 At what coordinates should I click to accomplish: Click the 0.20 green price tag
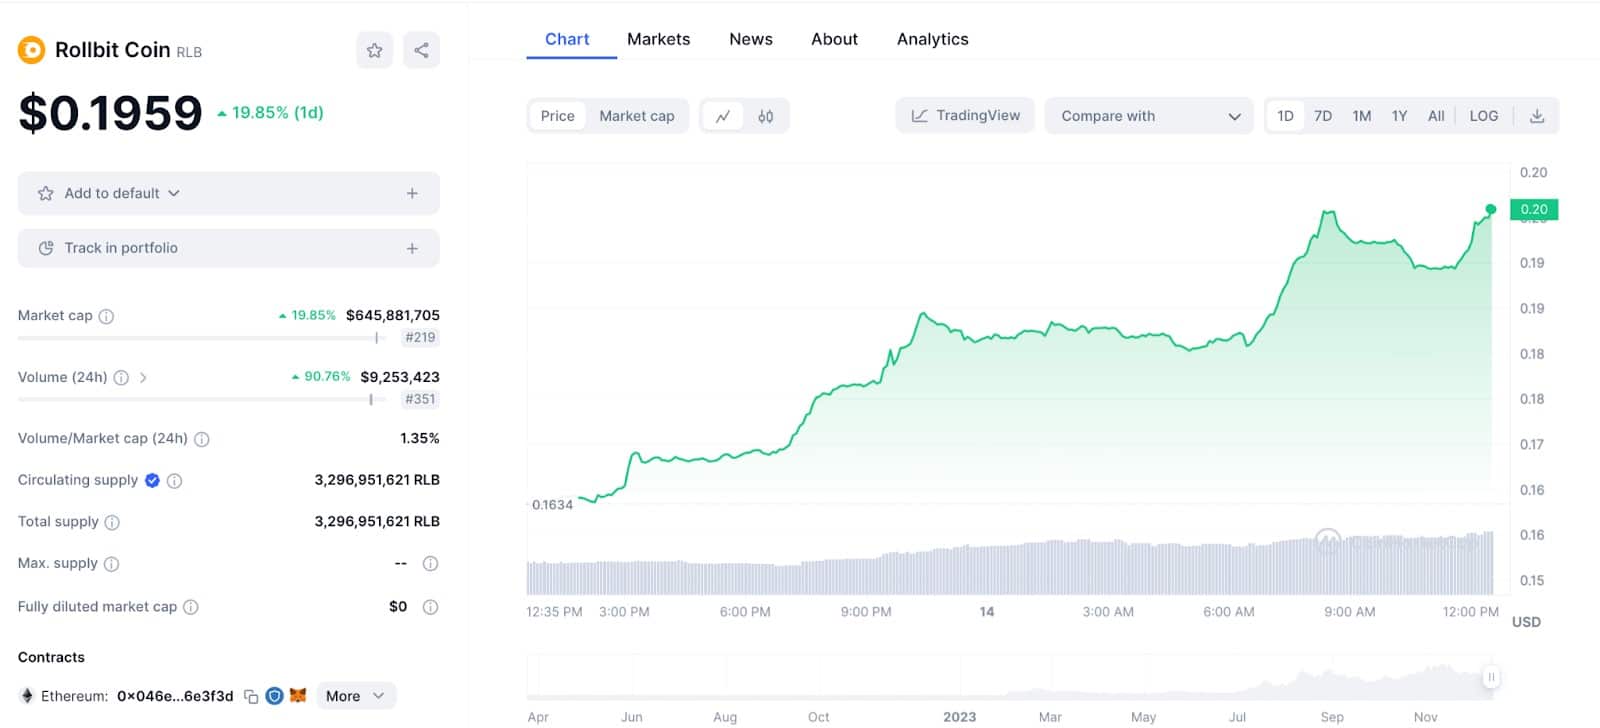[x=1534, y=209]
